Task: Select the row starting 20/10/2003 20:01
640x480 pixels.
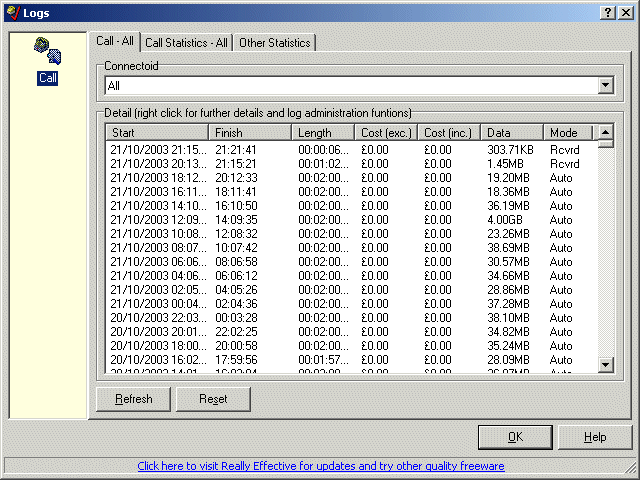Action: point(351,332)
